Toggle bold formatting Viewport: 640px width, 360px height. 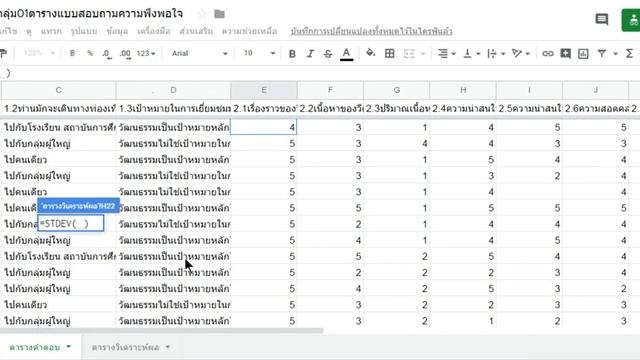[292, 53]
